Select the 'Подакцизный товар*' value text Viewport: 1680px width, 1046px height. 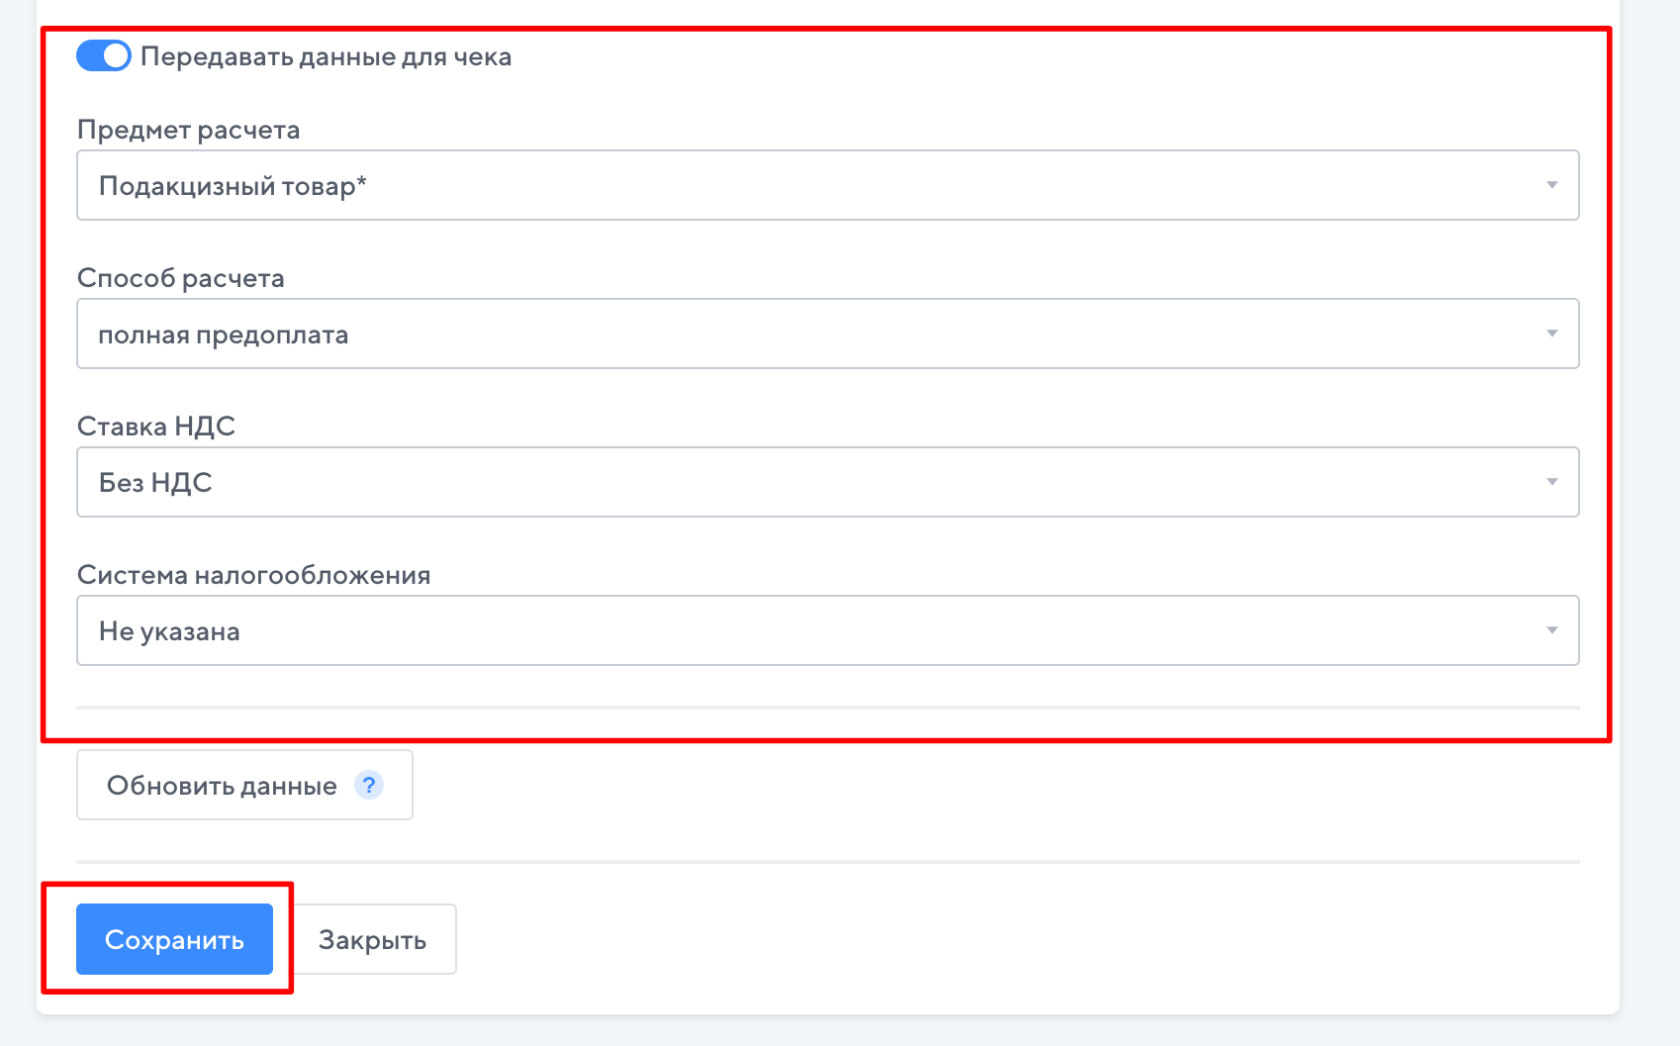pos(232,186)
